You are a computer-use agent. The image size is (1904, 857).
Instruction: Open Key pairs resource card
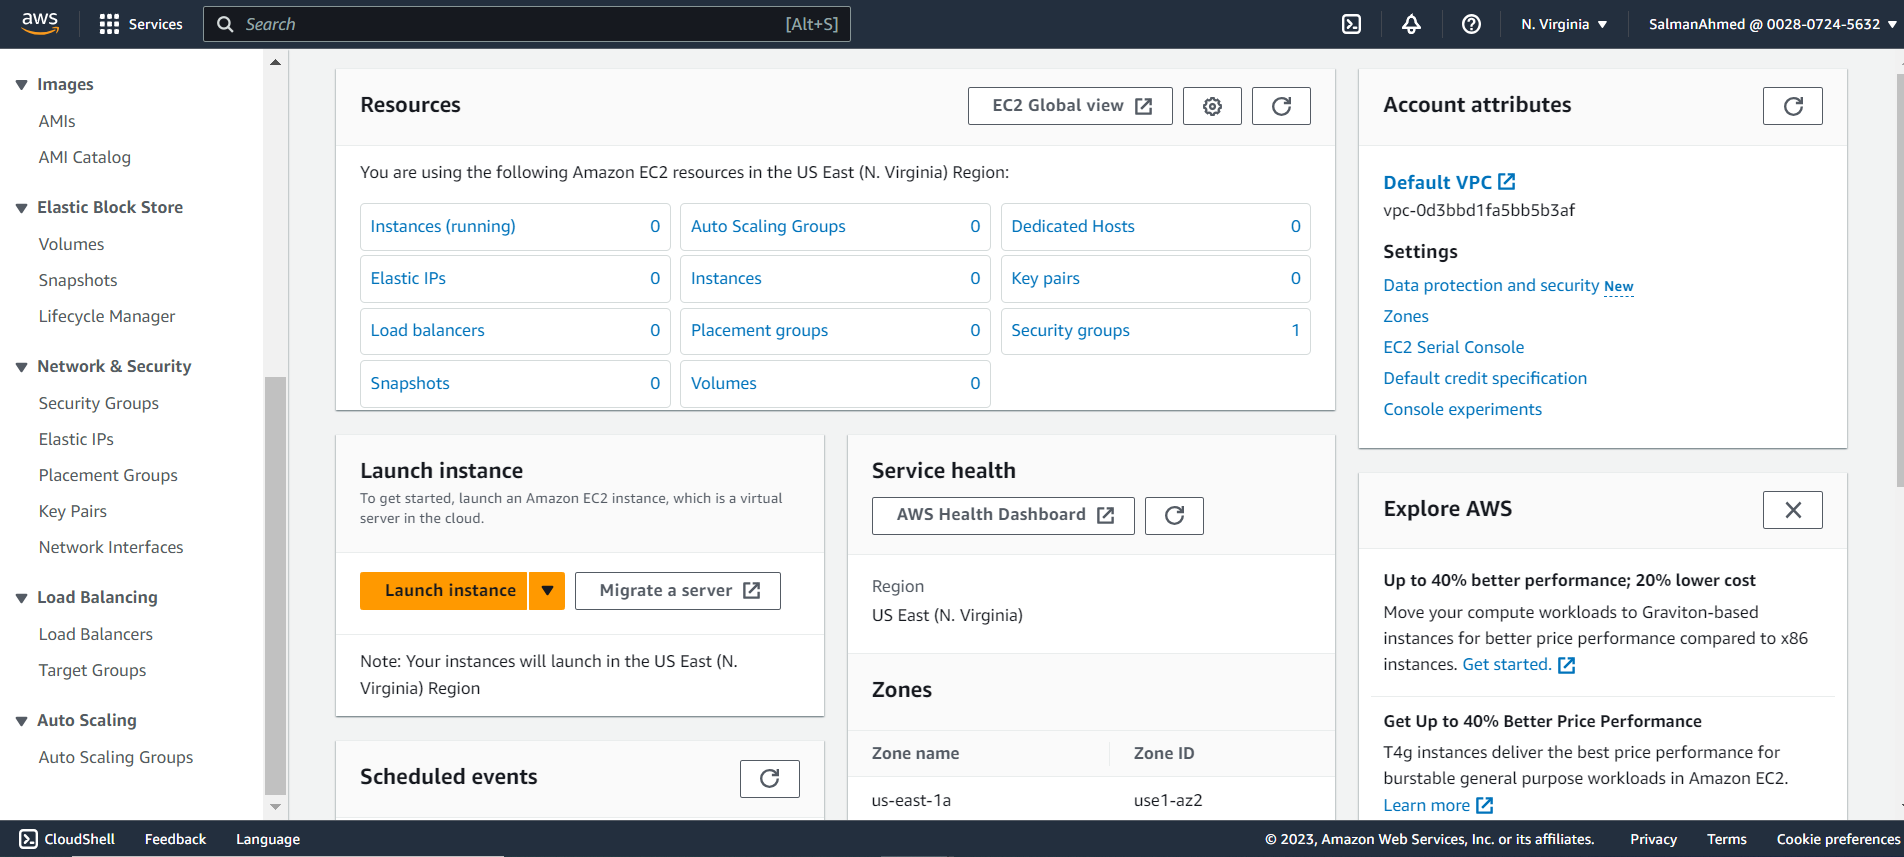[x=1155, y=279]
